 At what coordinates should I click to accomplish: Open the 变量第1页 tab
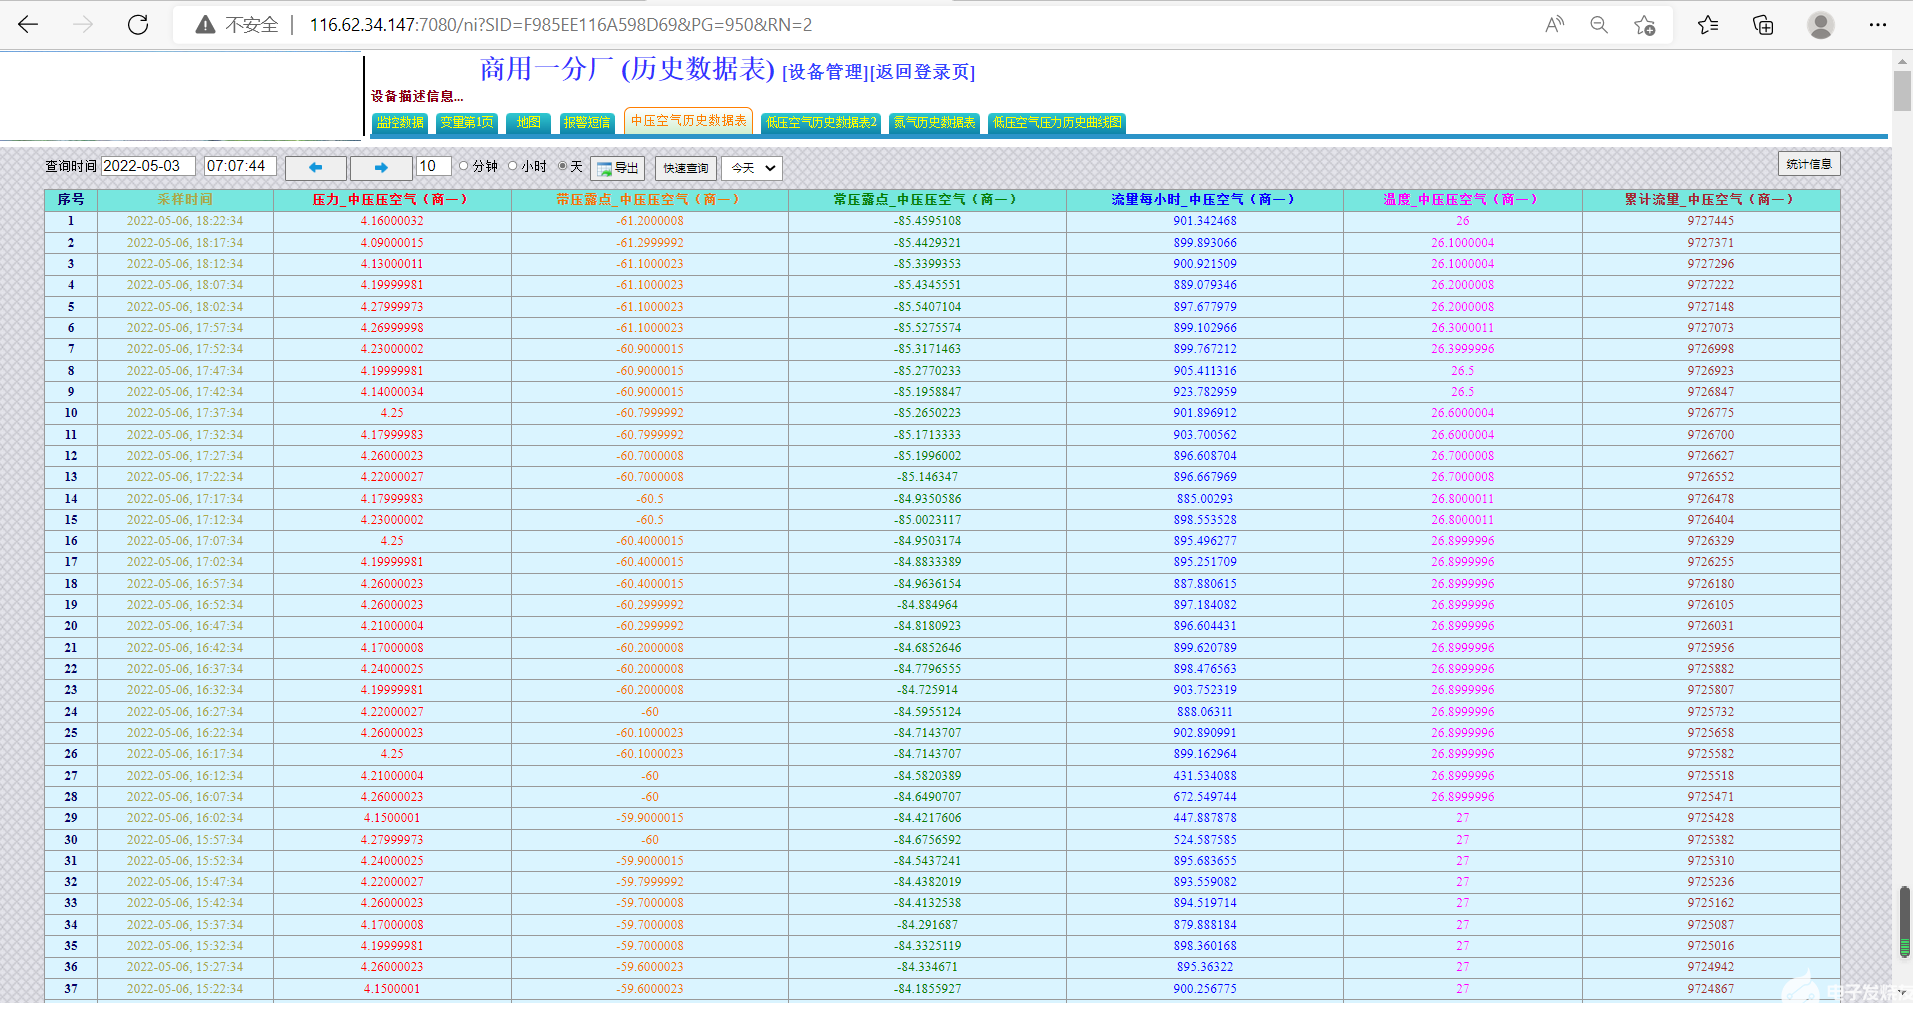(x=467, y=122)
